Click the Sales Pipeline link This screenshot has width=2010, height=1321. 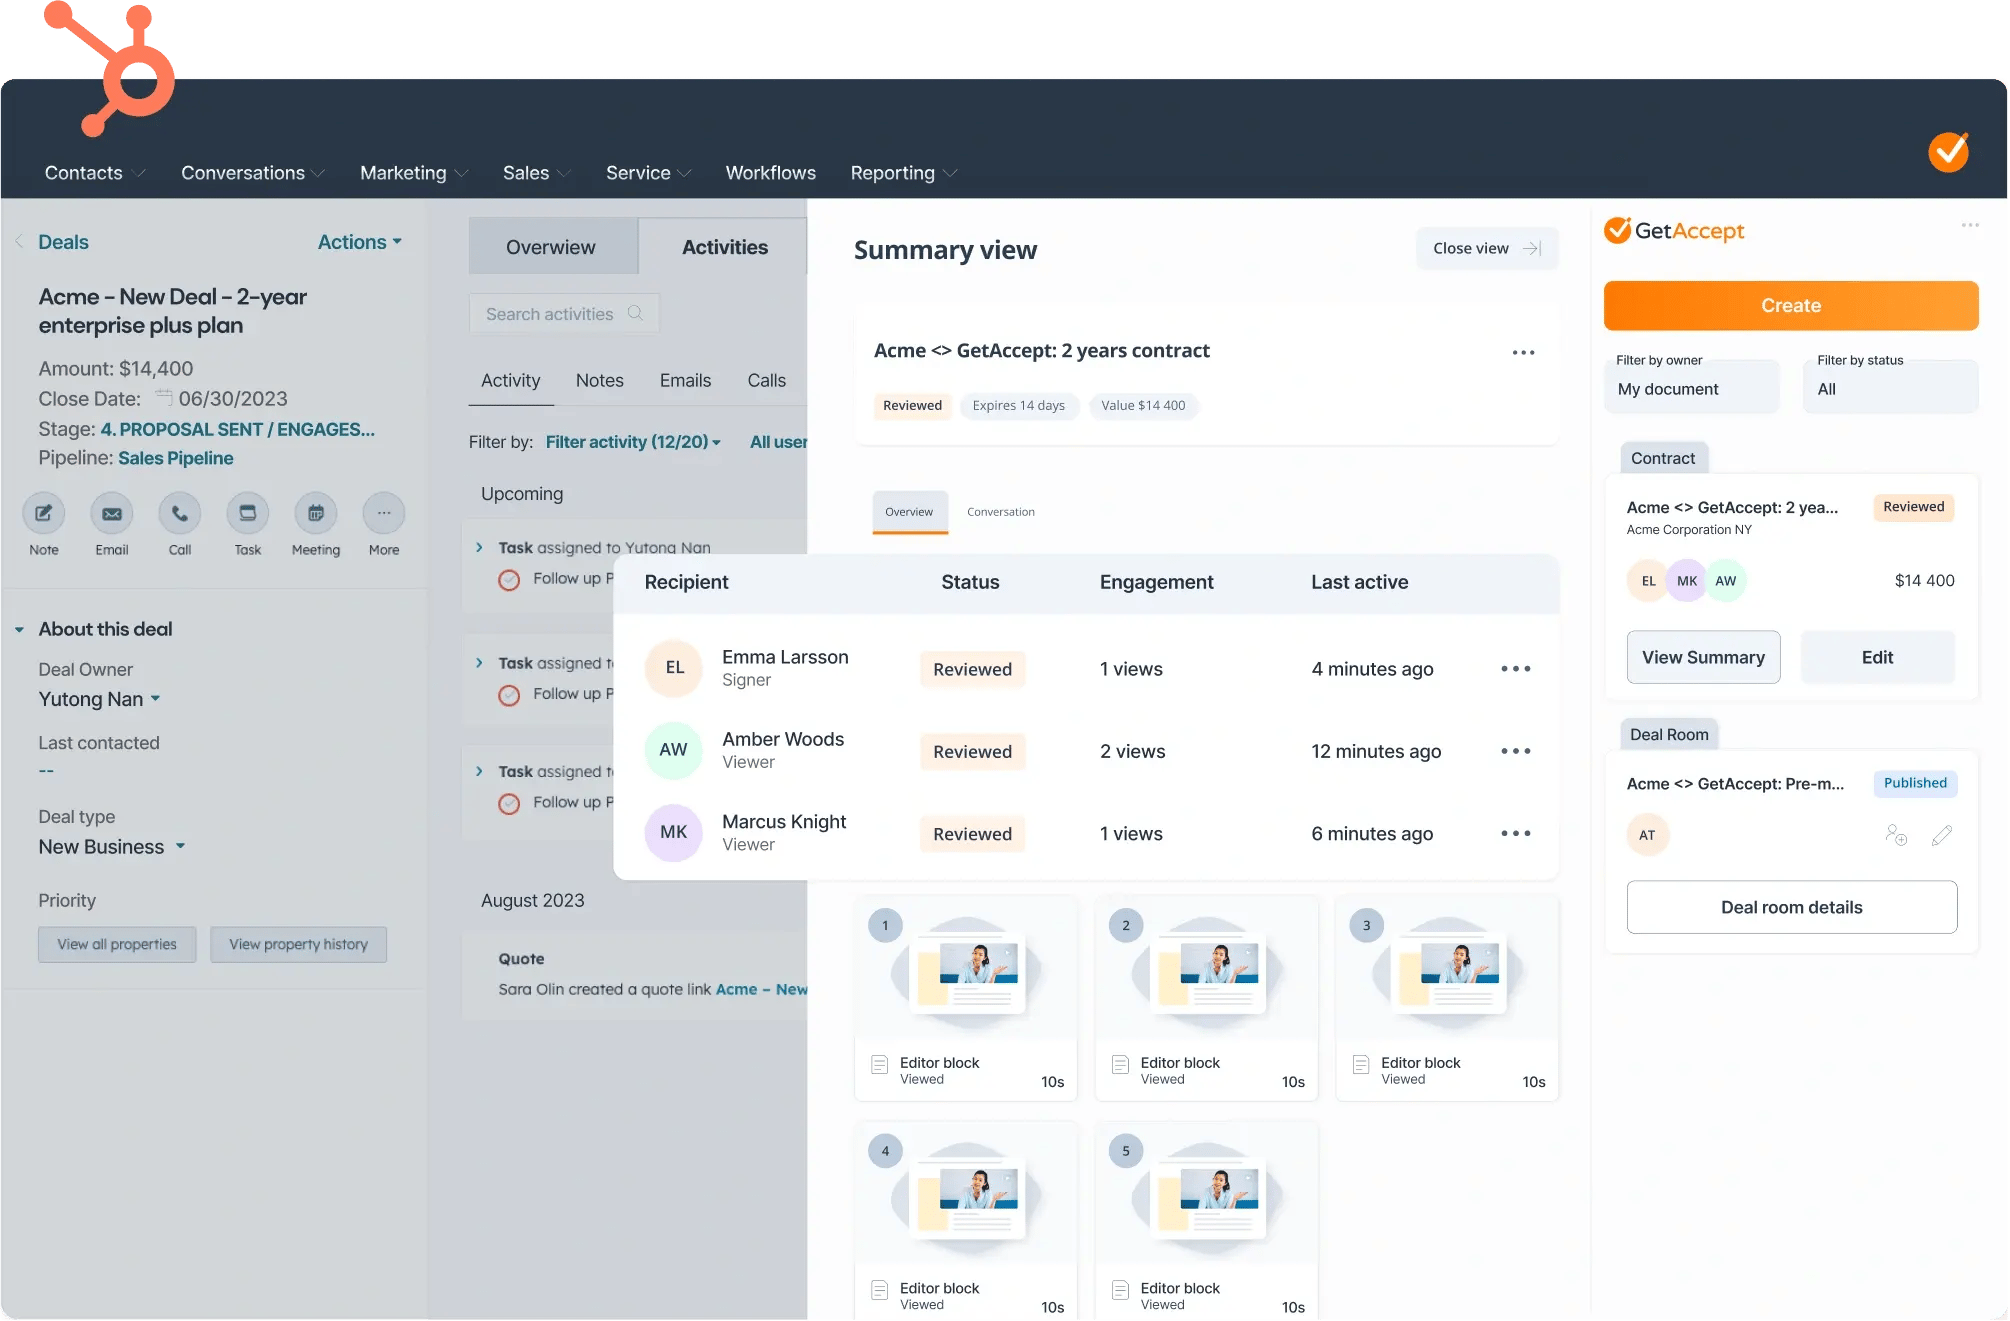coord(175,458)
